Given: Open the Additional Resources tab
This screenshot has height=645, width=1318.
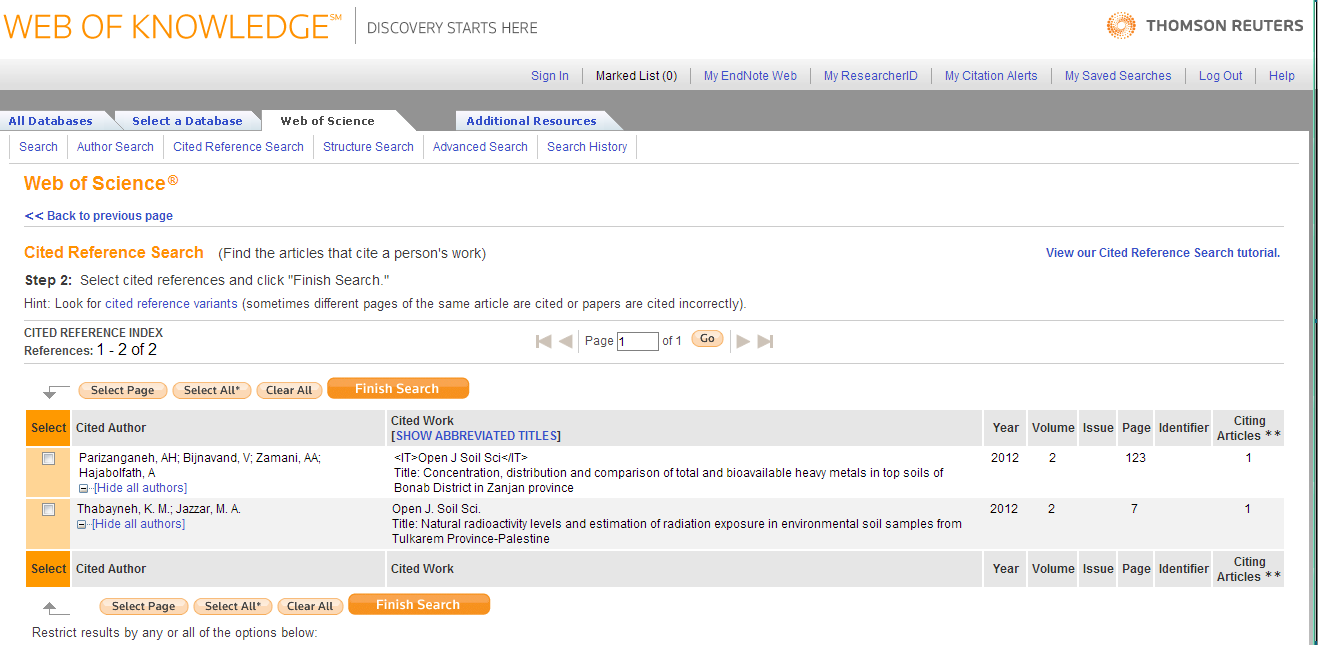Looking at the screenshot, I should [531, 121].
